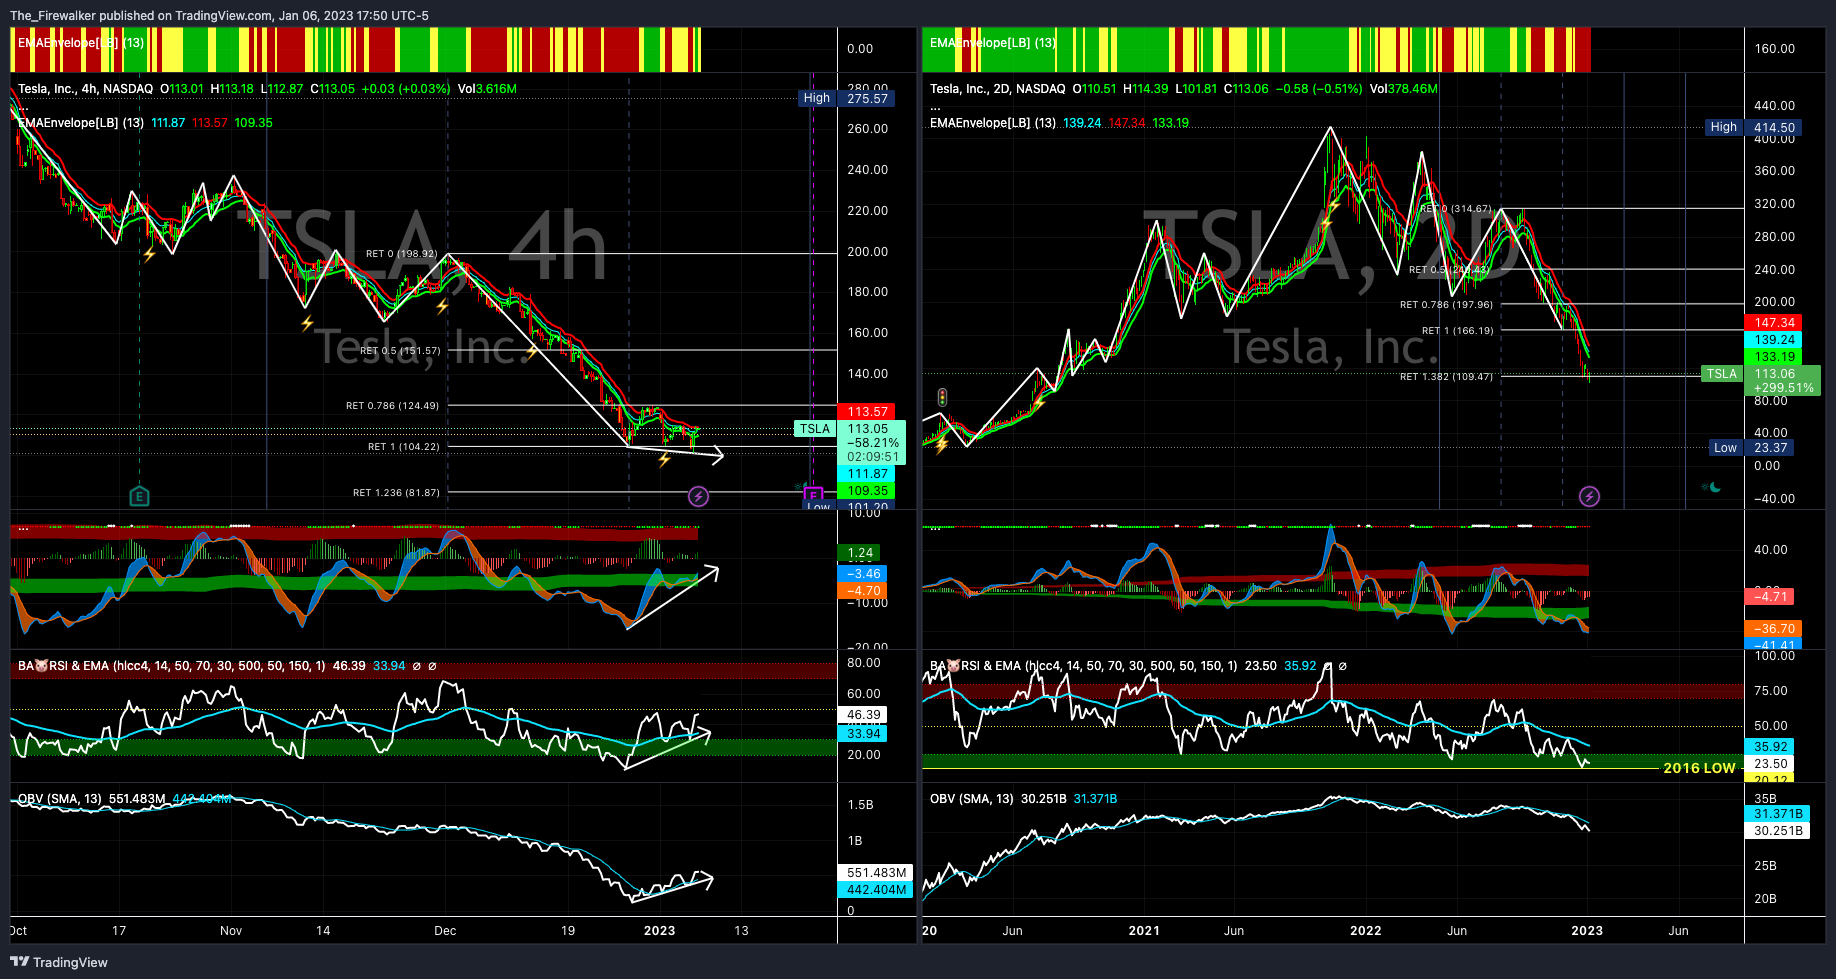The width and height of the screenshot is (1836, 979).
Task: Click the blue -3.46 oscillator value tag
Action: point(863,574)
